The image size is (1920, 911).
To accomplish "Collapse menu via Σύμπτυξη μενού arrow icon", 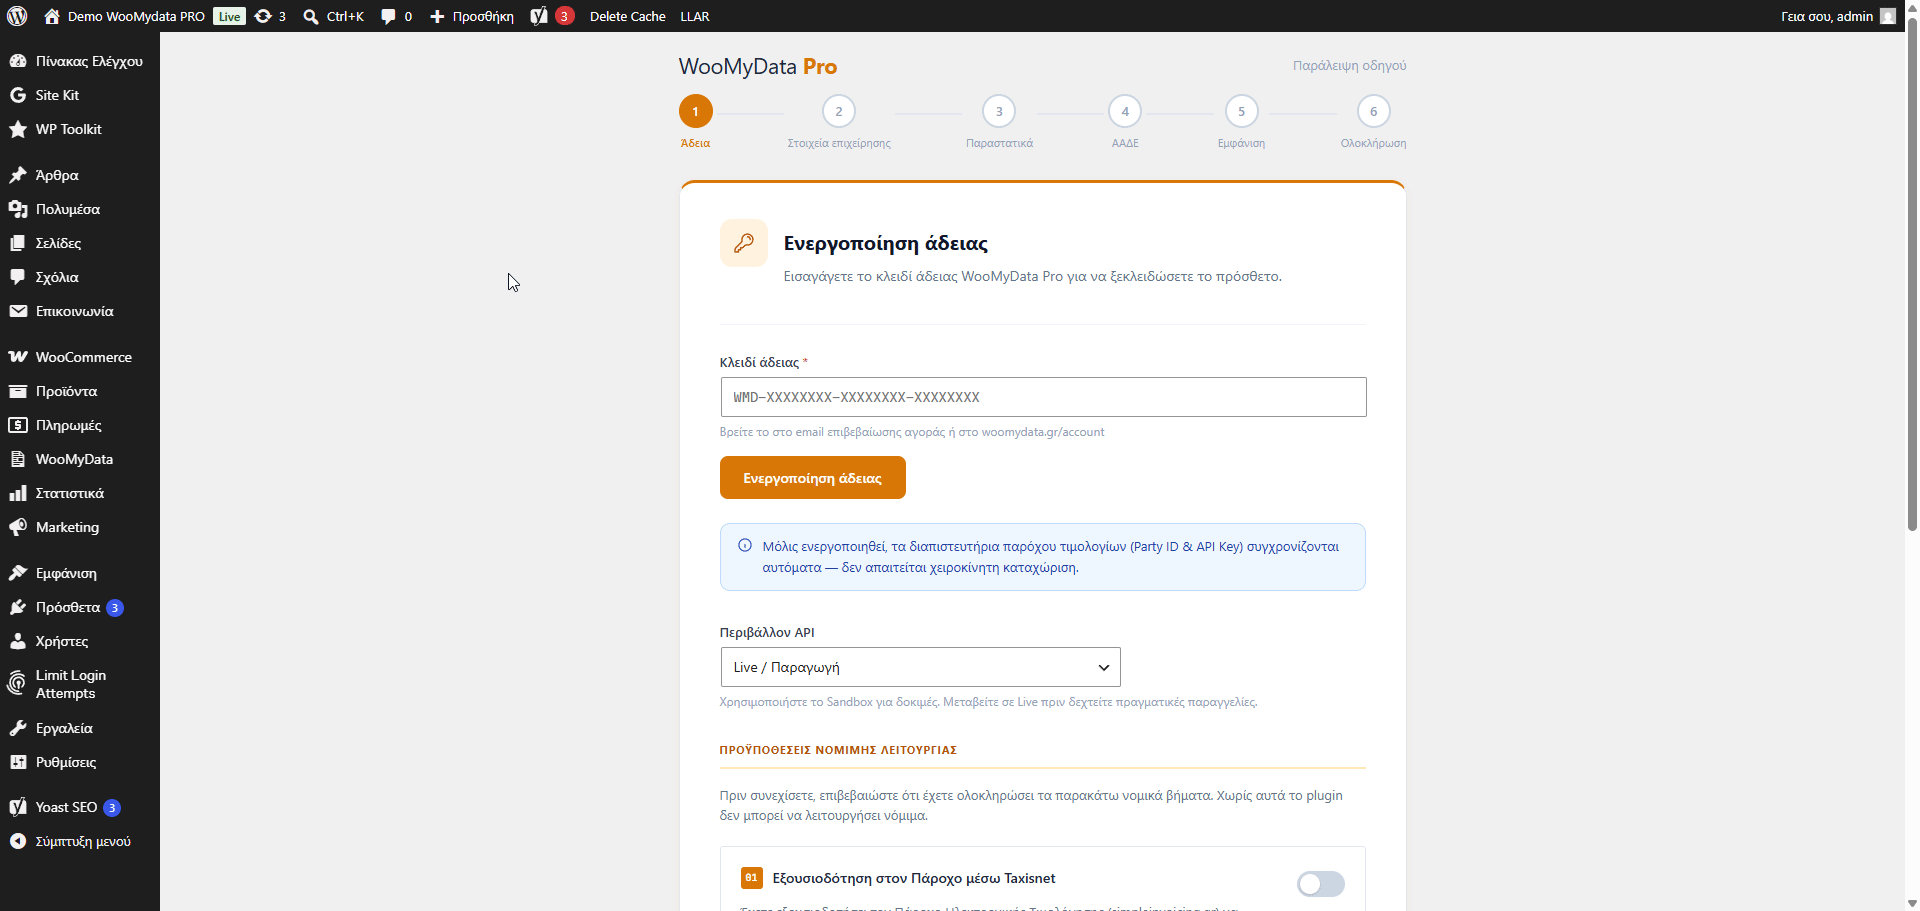I will coord(18,841).
